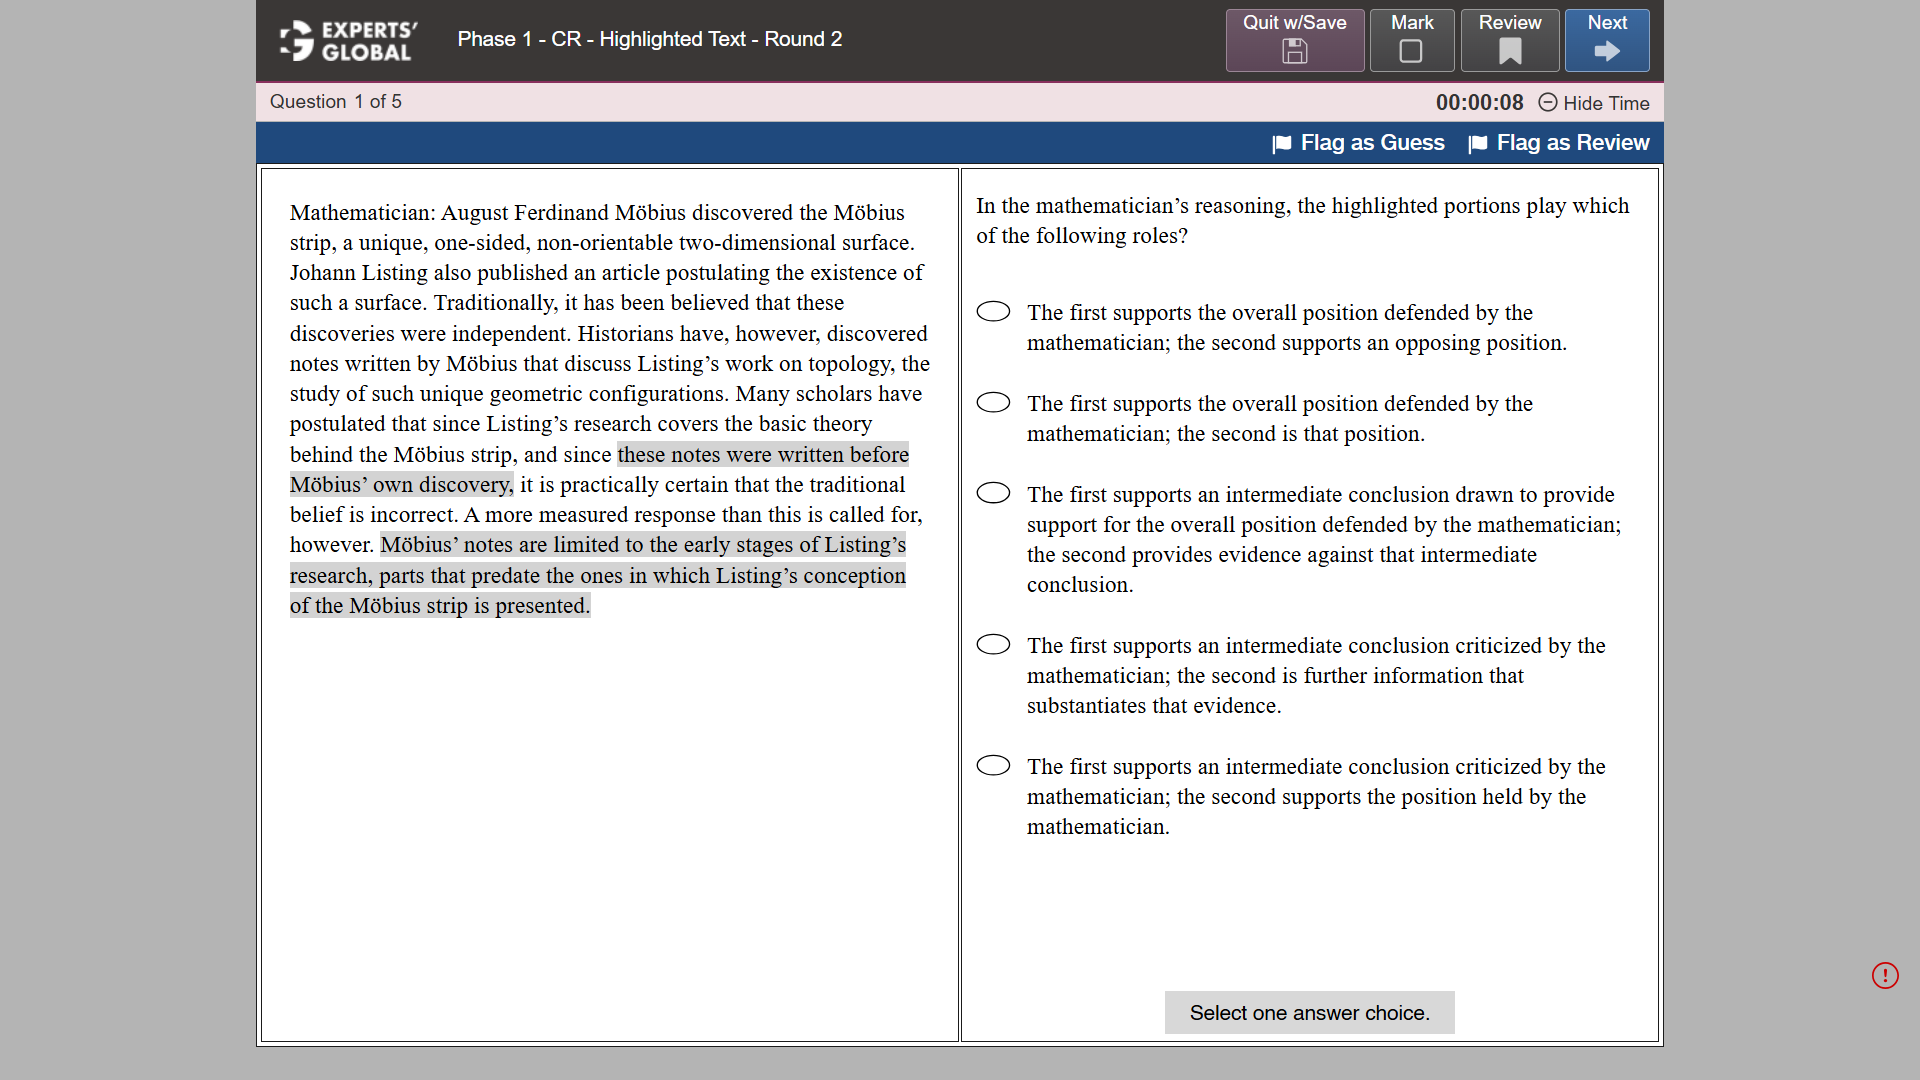Click the flag icon beside Flag as Guess
Image resolution: width=1920 pixels, height=1080 pixels.
[1281, 143]
